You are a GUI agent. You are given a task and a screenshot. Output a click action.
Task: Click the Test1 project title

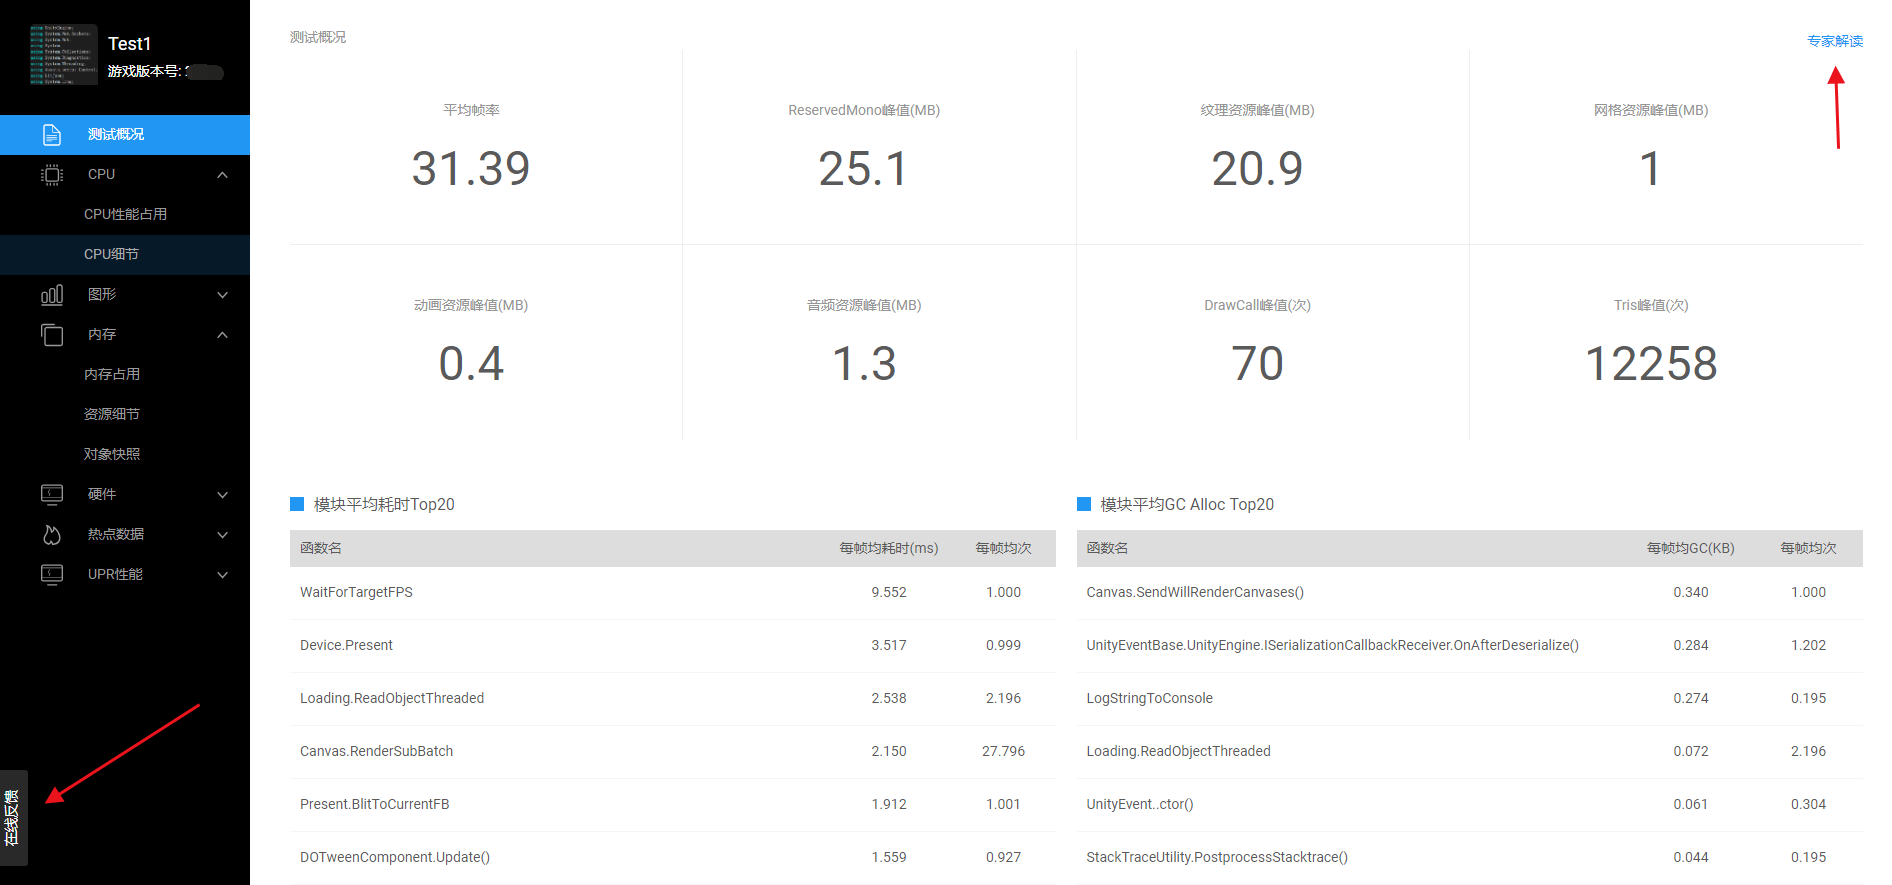pos(129,44)
